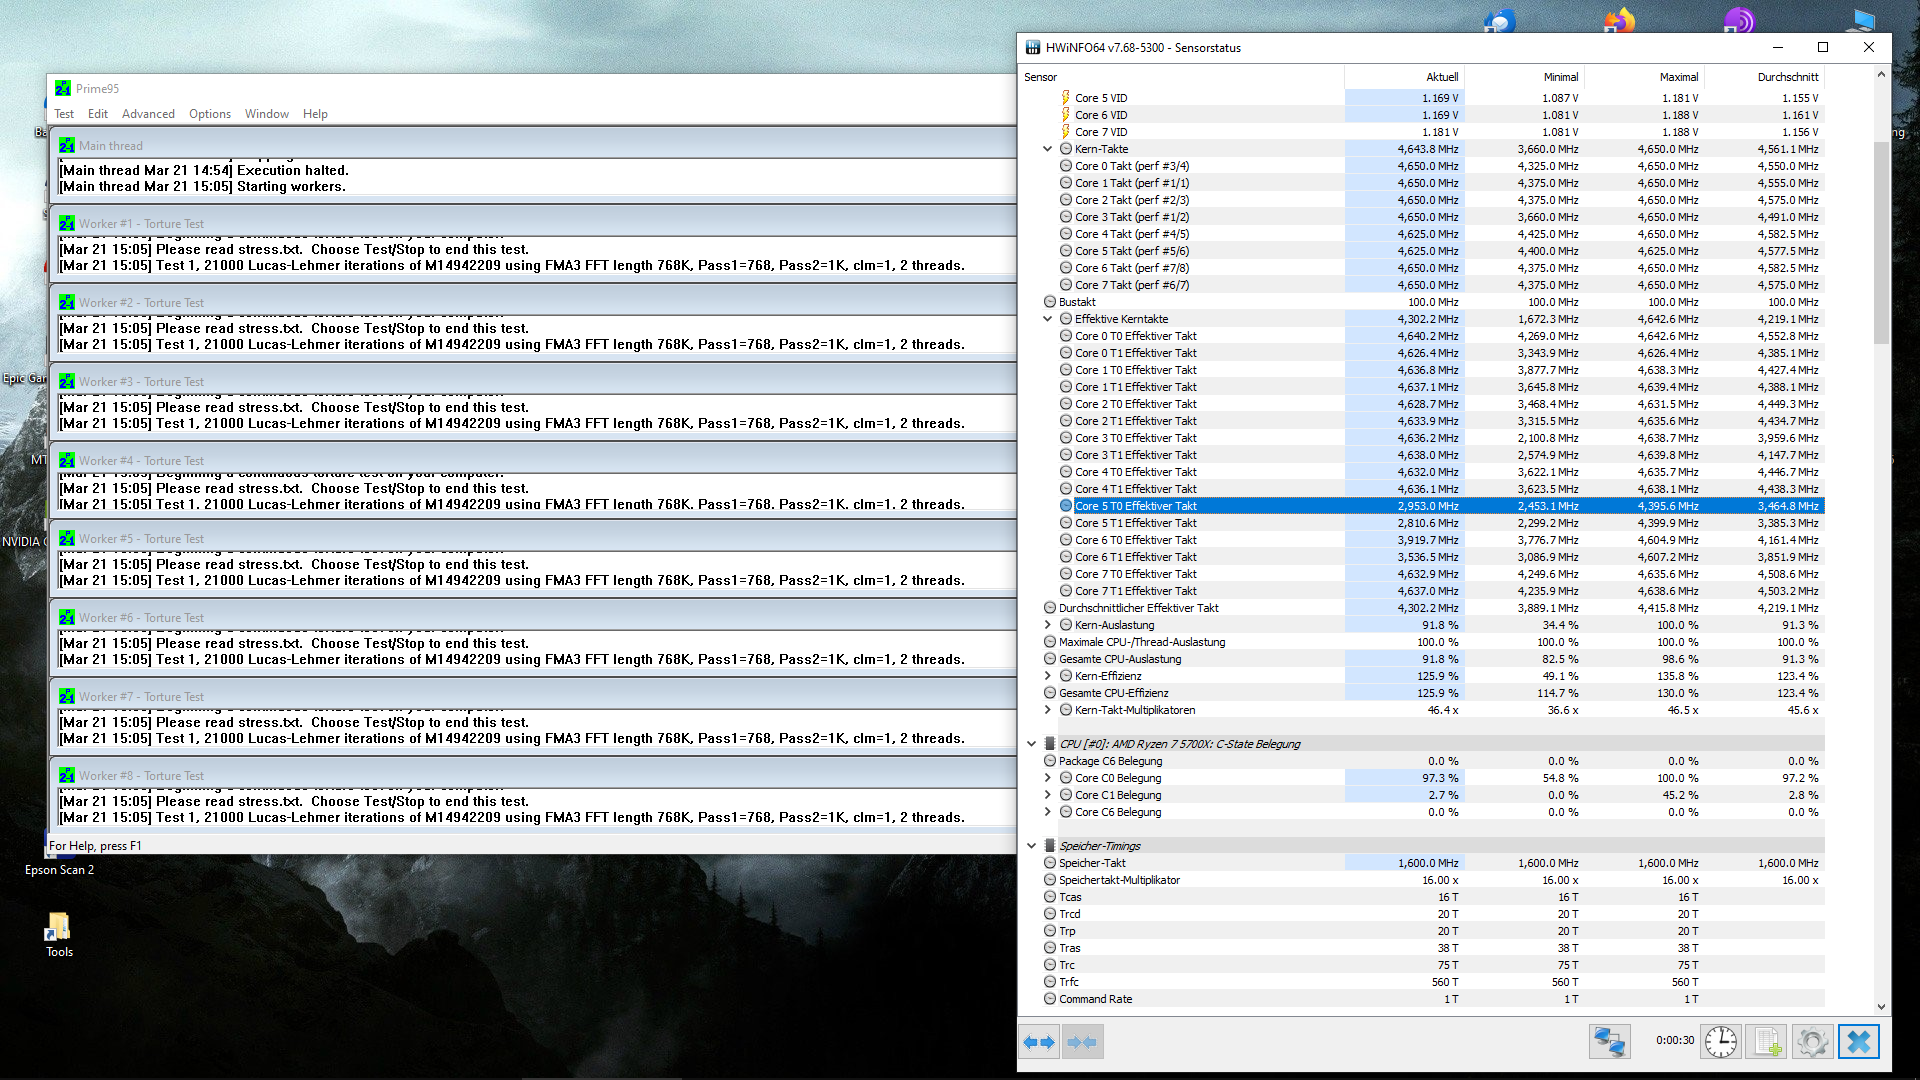Open the Advanced menu in Prime95
The height and width of the screenshot is (1080, 1920).
[x=148, y=114]
